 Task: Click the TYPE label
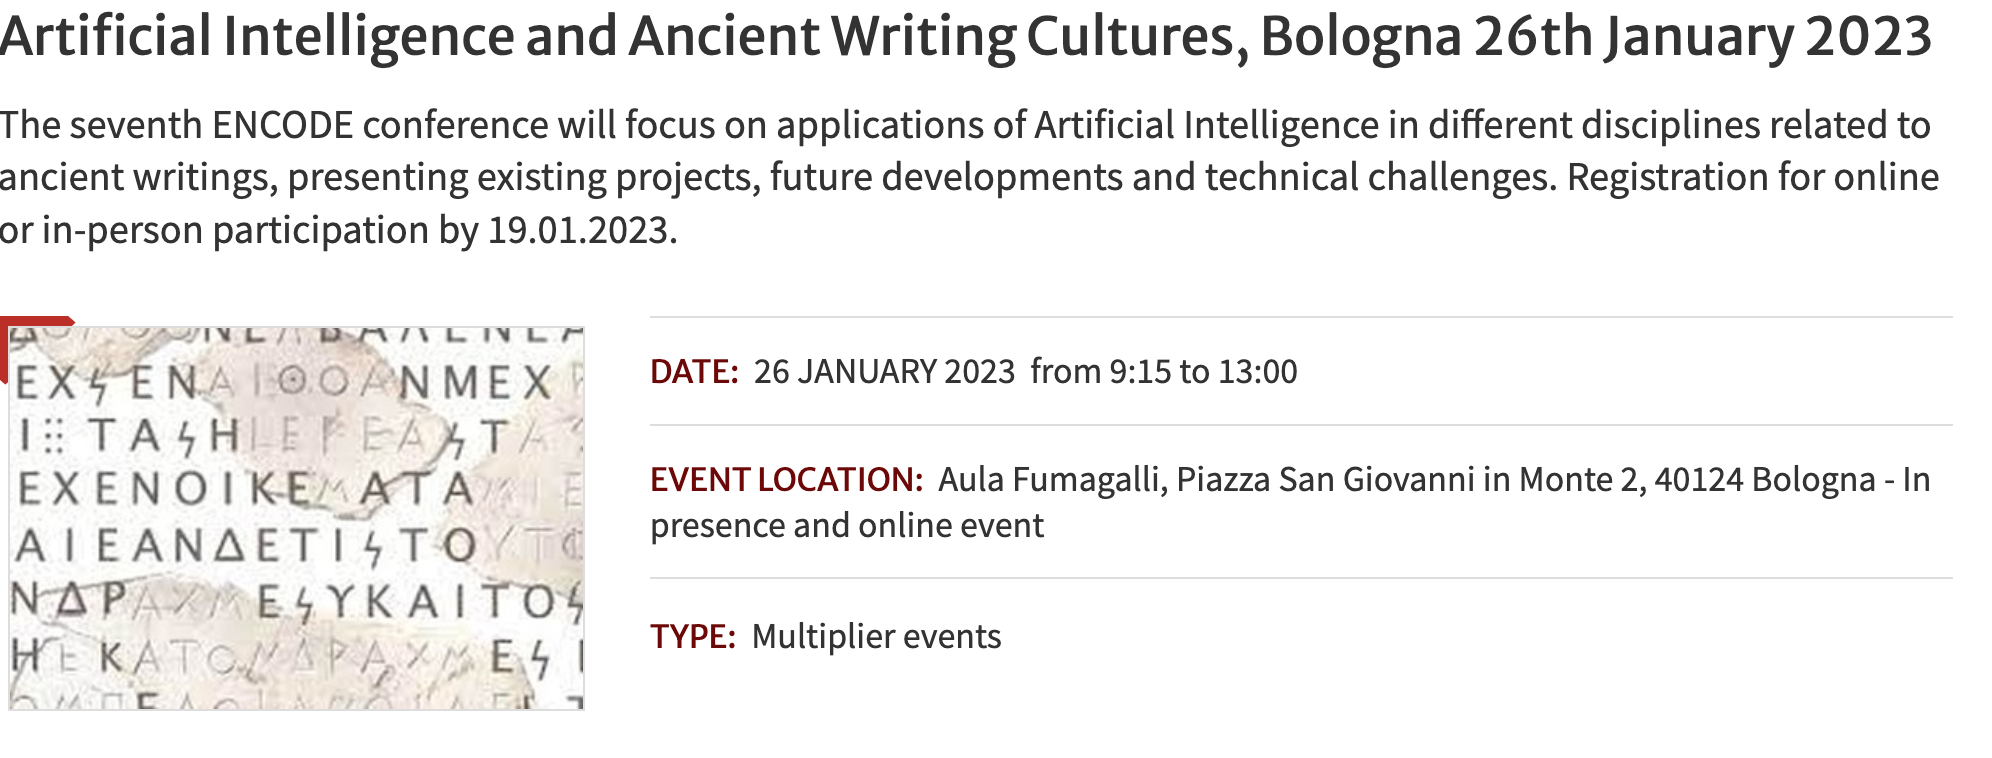[x=693, y=636]
